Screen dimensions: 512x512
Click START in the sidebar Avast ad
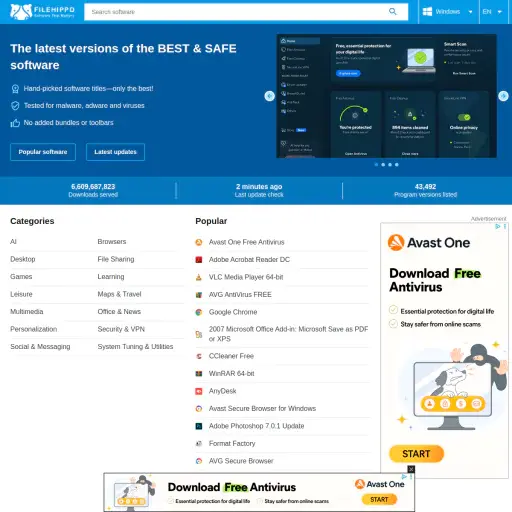(x=416, y=454)
